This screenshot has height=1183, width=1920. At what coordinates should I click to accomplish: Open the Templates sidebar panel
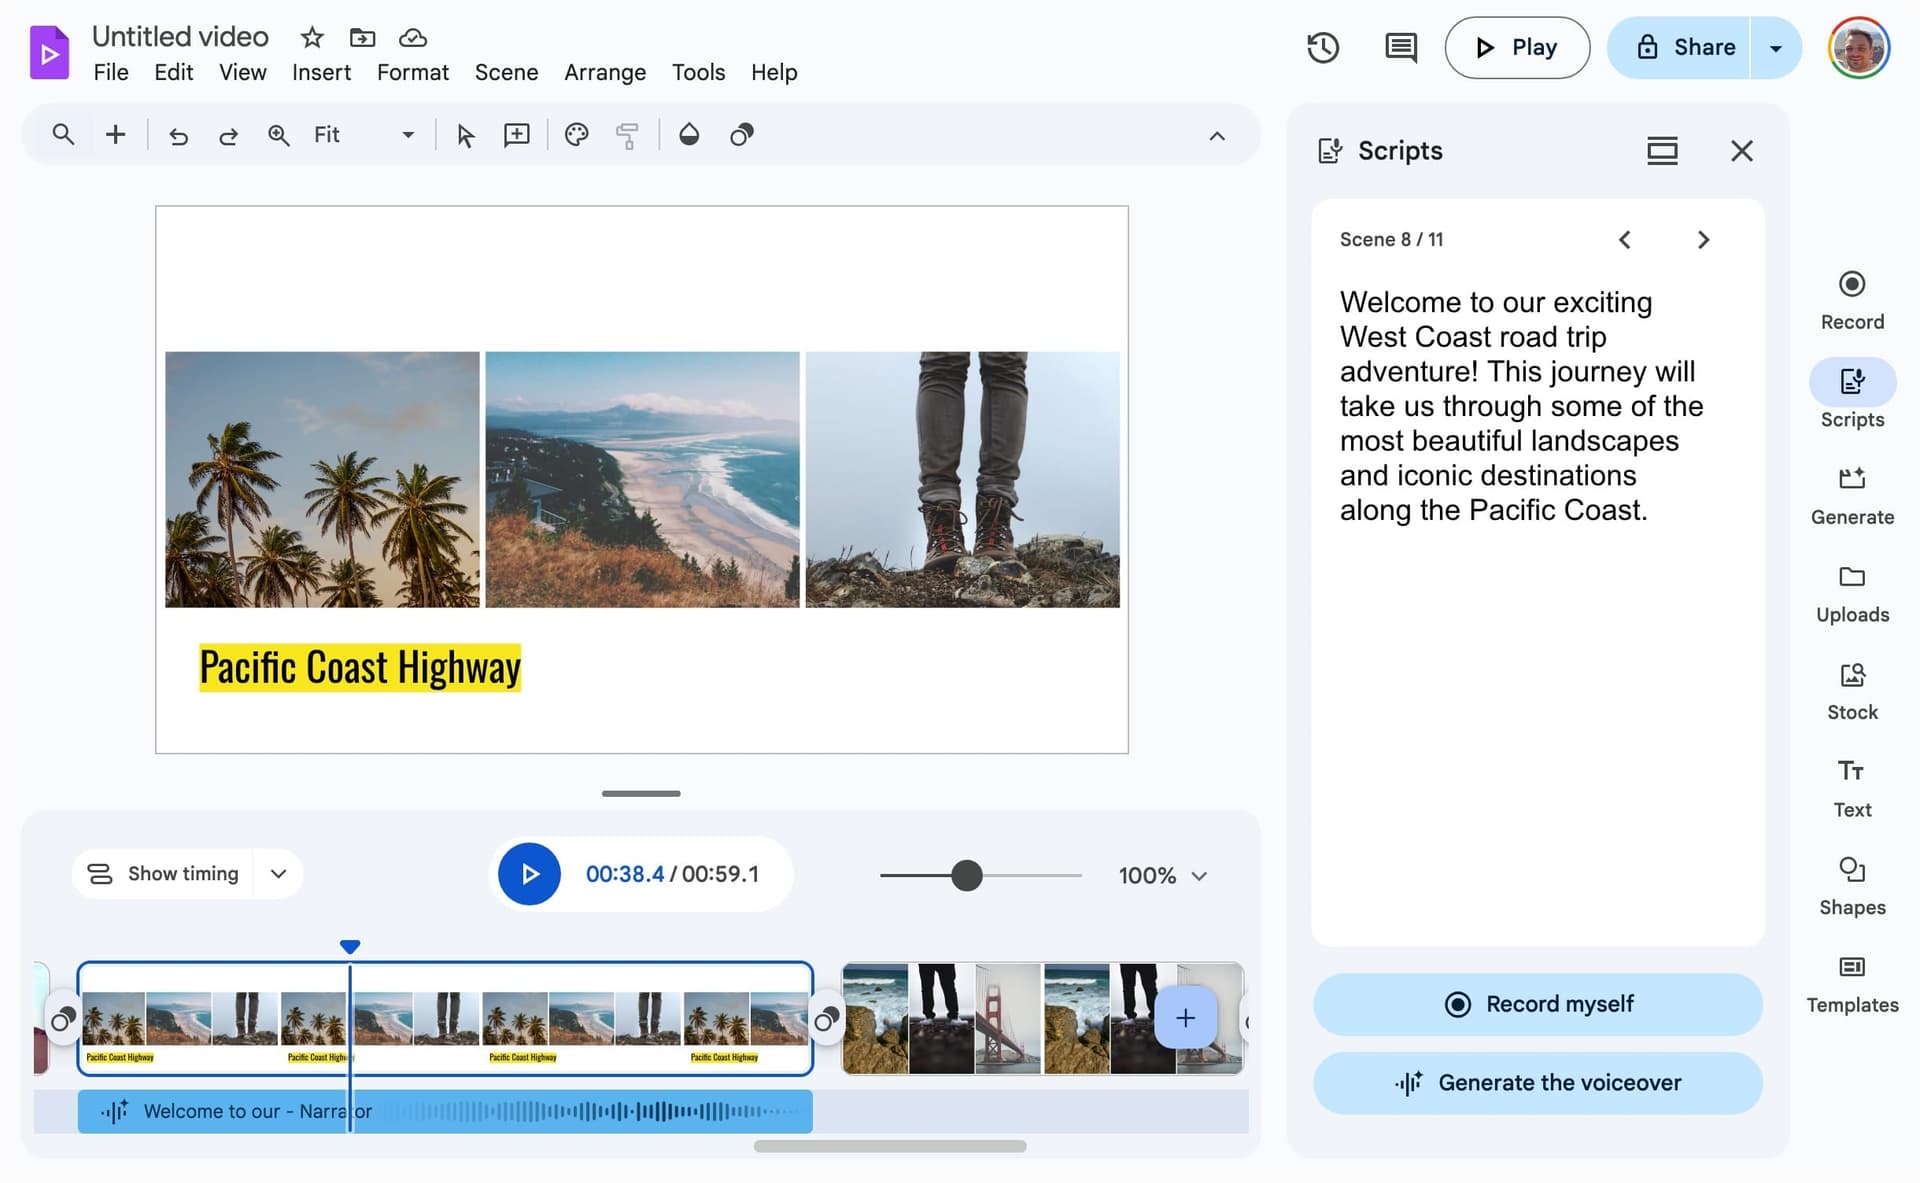[x=1851, y=983]
